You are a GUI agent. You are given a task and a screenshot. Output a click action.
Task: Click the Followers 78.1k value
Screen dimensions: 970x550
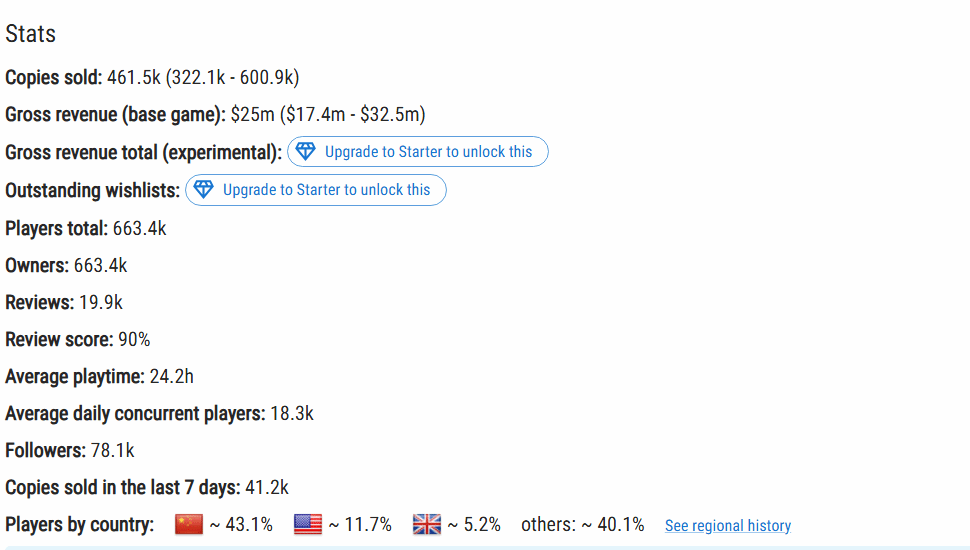coord(113,450)
